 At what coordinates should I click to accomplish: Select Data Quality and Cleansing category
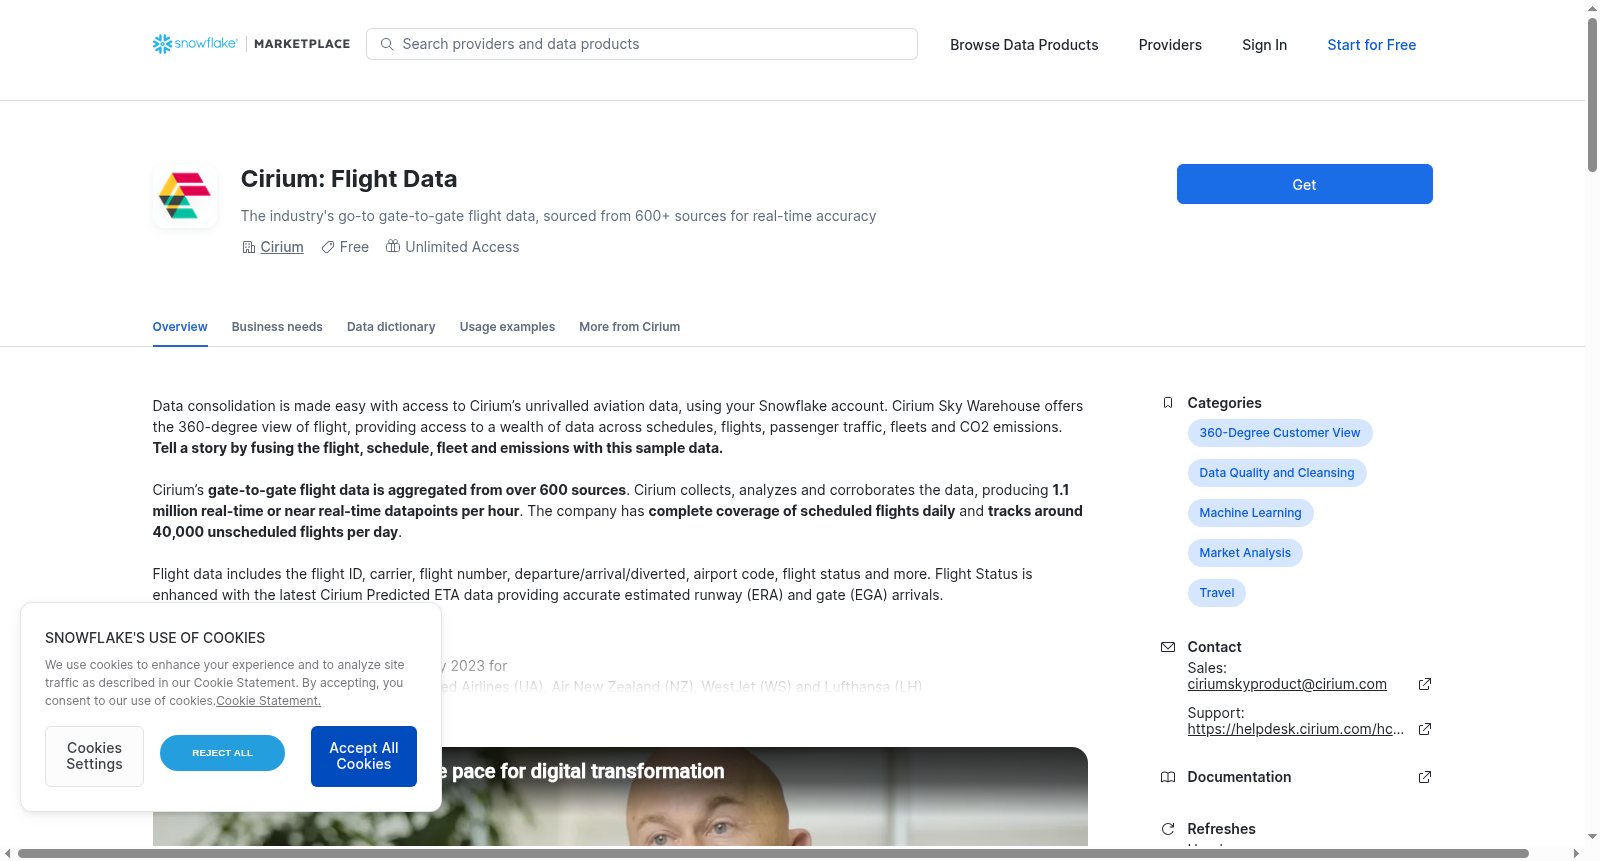1277,473
